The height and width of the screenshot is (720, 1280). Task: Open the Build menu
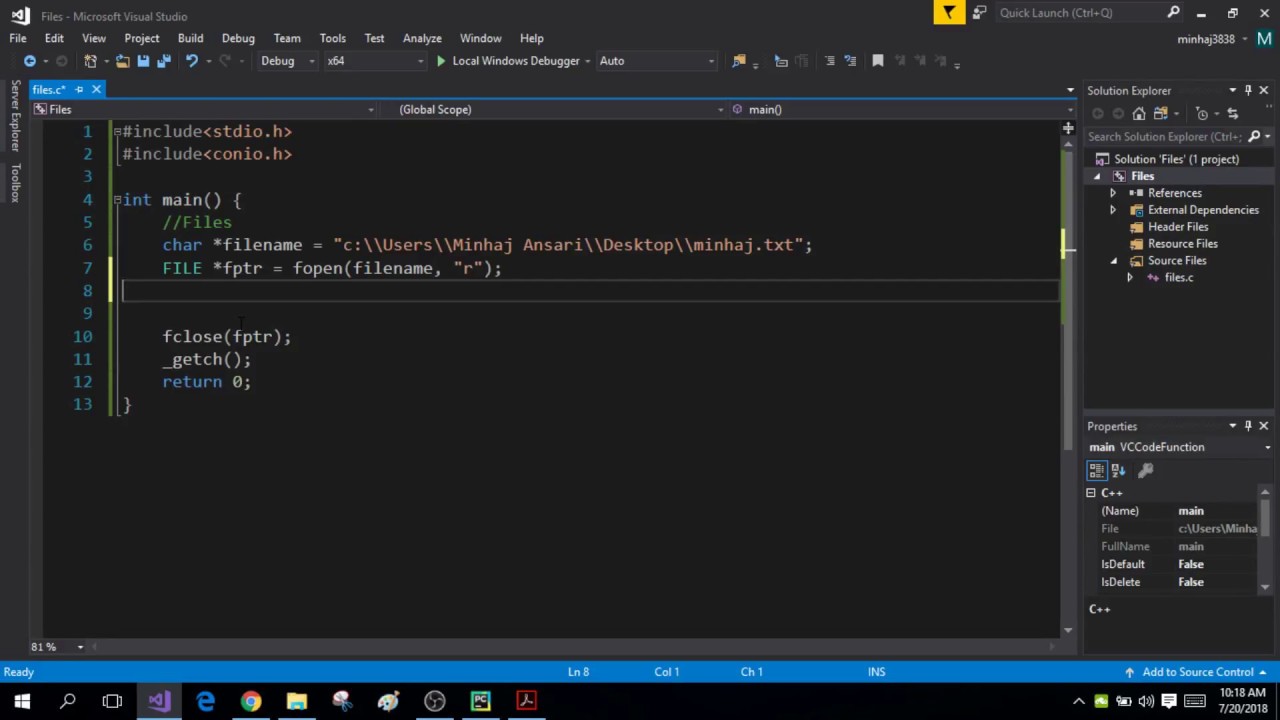191,38
